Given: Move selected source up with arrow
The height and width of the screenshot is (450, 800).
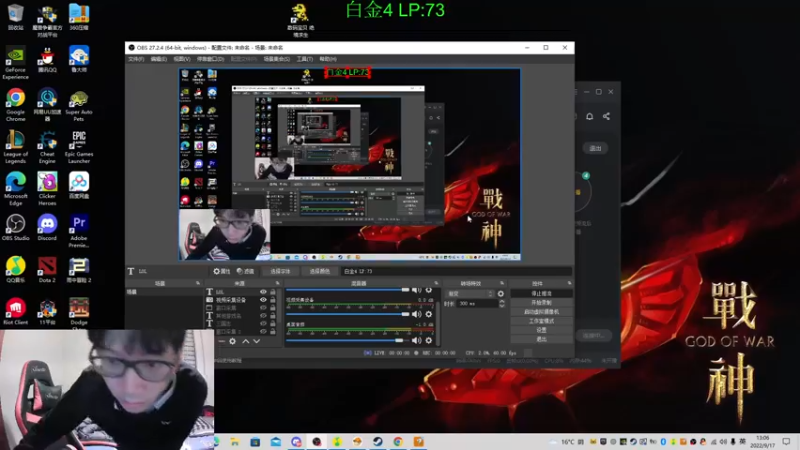Looking at the screenshot, I should (245, 341).
